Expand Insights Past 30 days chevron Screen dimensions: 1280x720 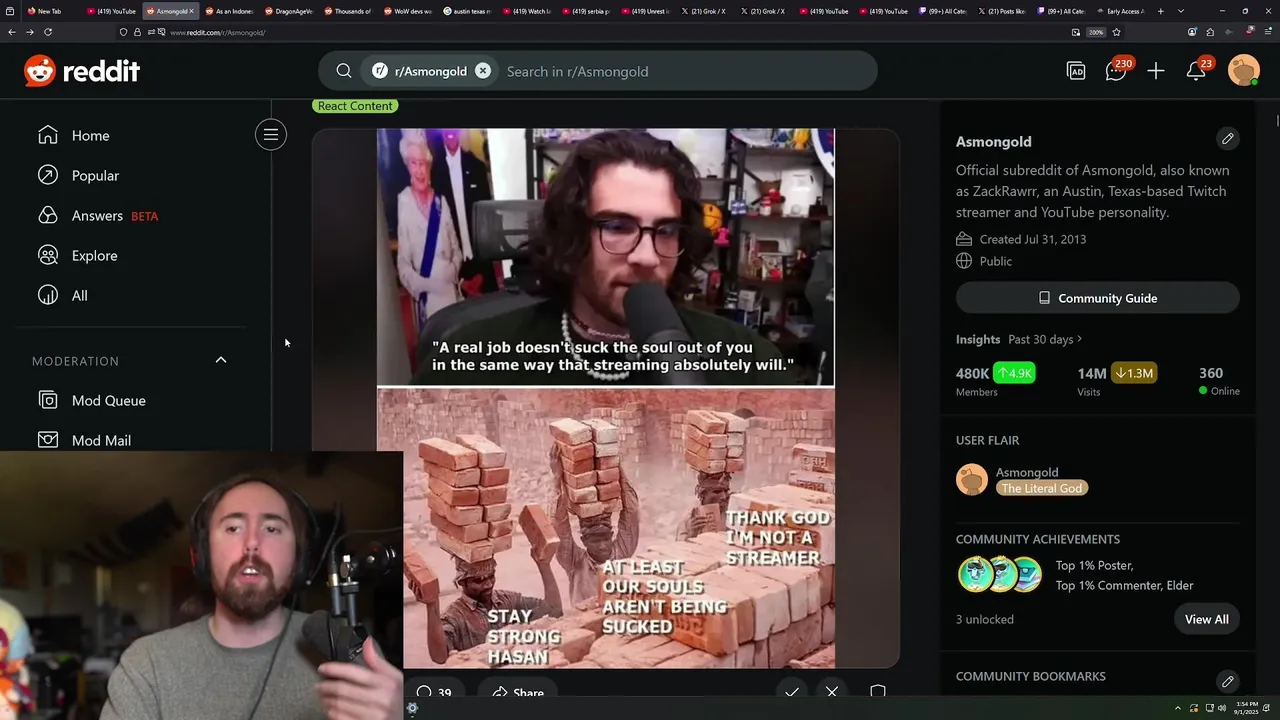click(1080, 339)
